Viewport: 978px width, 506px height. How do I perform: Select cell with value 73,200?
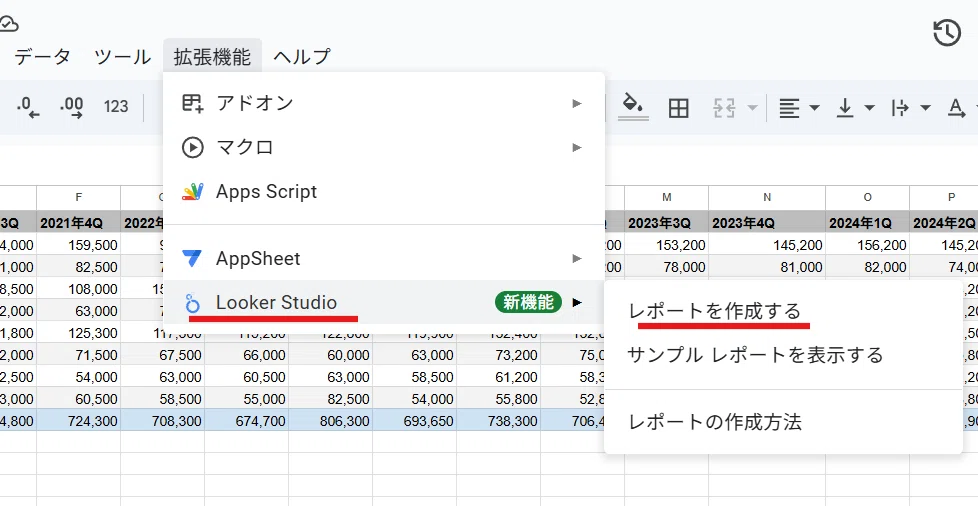tap(499, 355)
